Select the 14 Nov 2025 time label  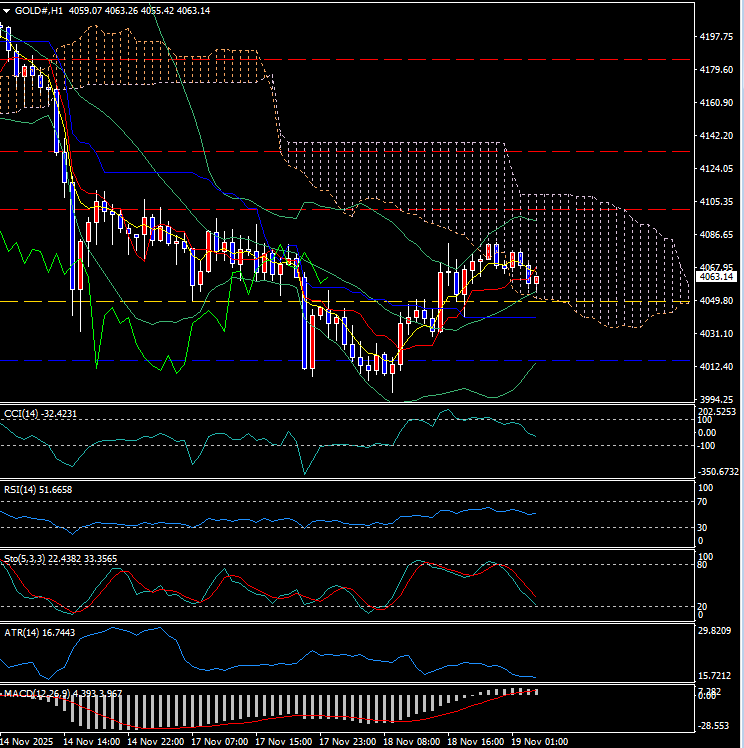[30, 741]
